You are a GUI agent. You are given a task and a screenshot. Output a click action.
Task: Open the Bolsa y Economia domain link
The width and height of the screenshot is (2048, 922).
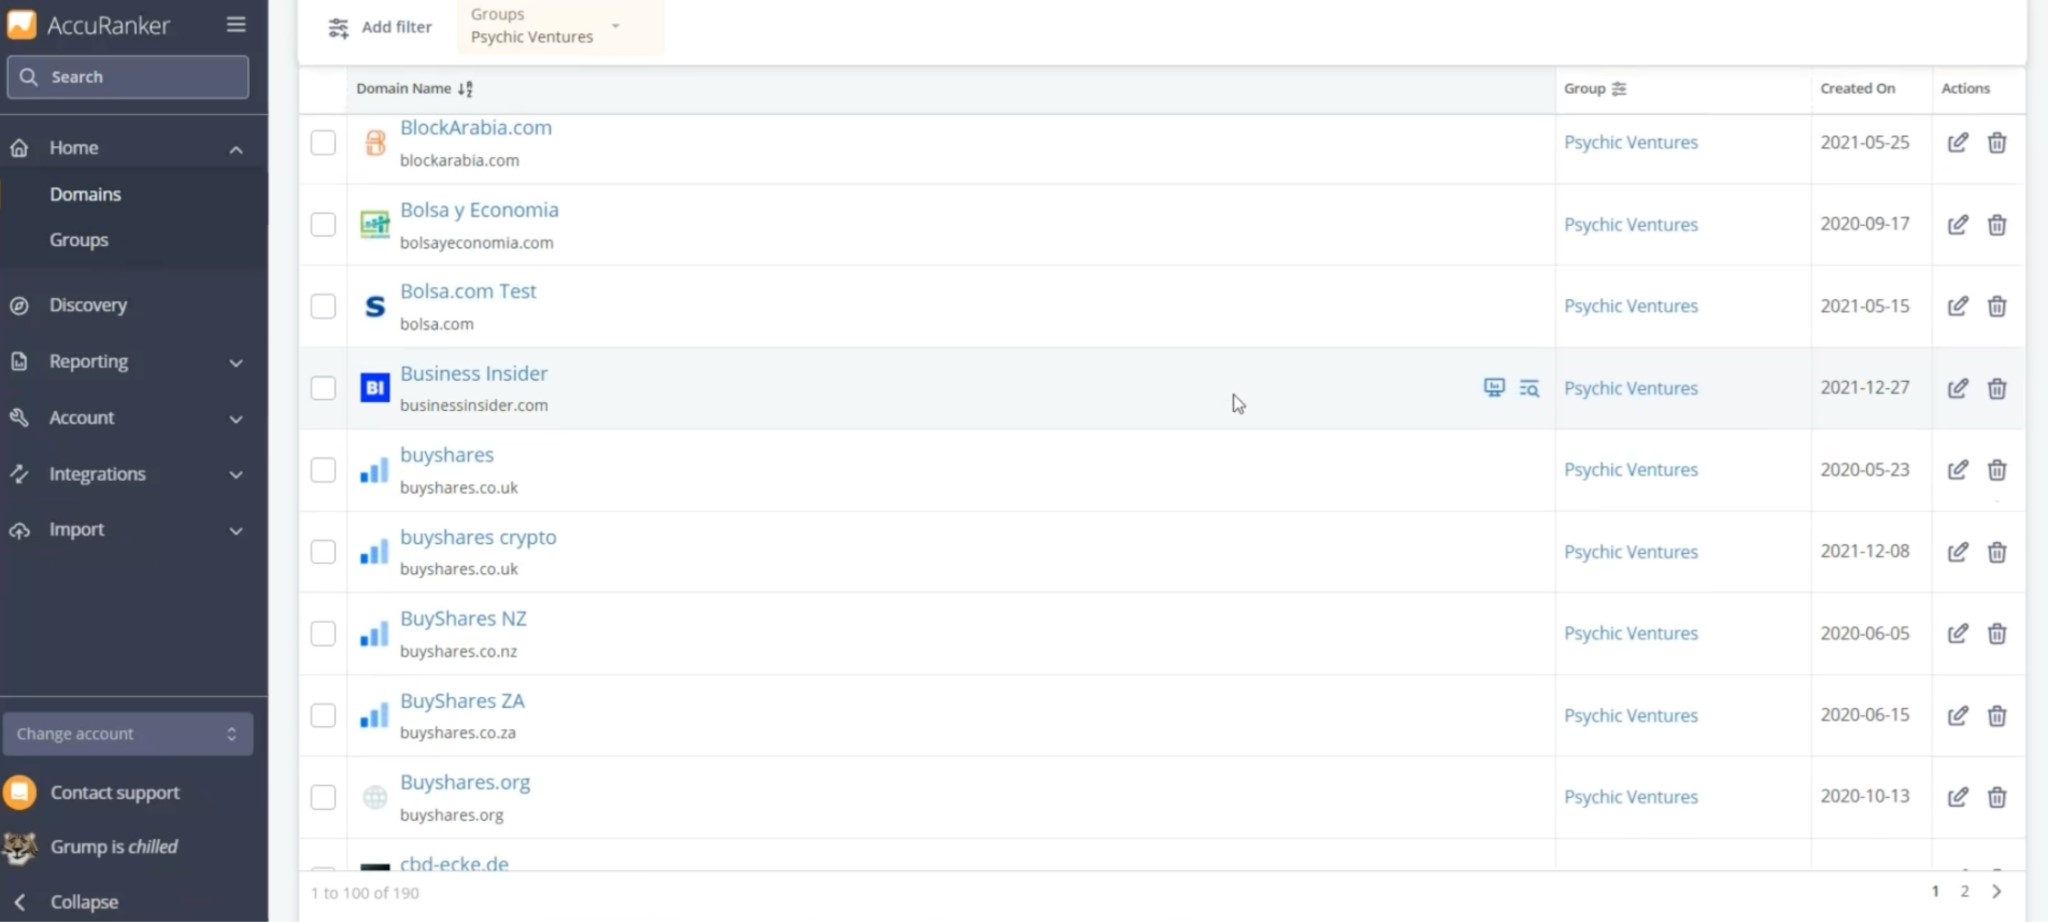click(479, 210)
